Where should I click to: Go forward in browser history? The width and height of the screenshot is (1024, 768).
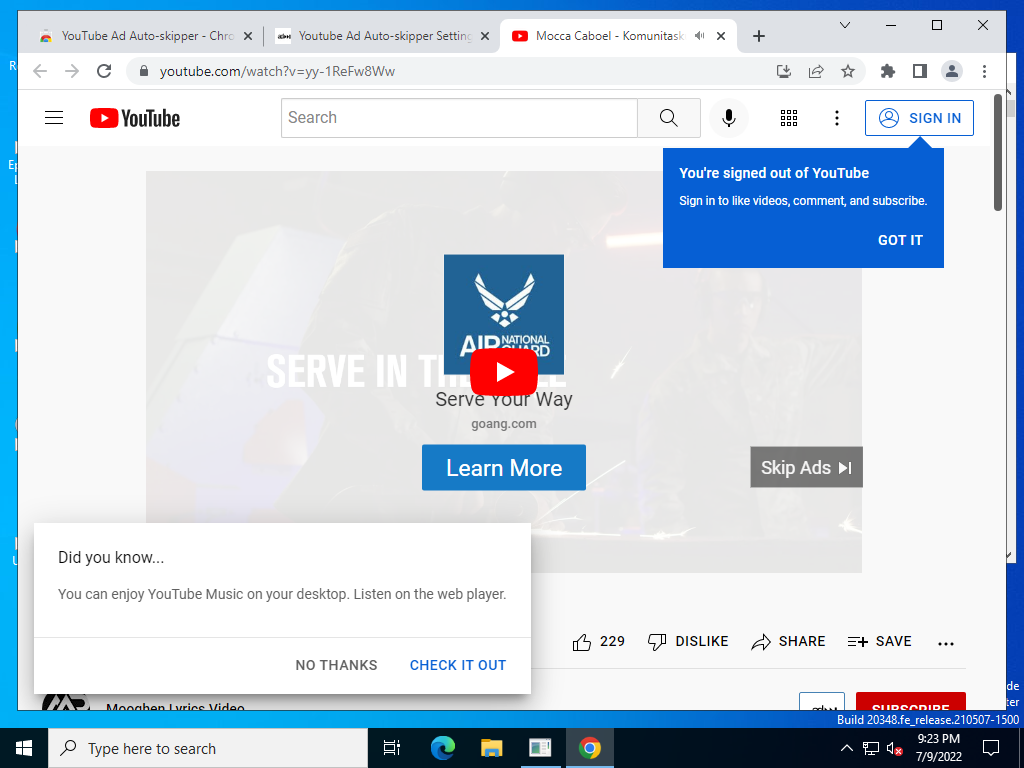72,71
